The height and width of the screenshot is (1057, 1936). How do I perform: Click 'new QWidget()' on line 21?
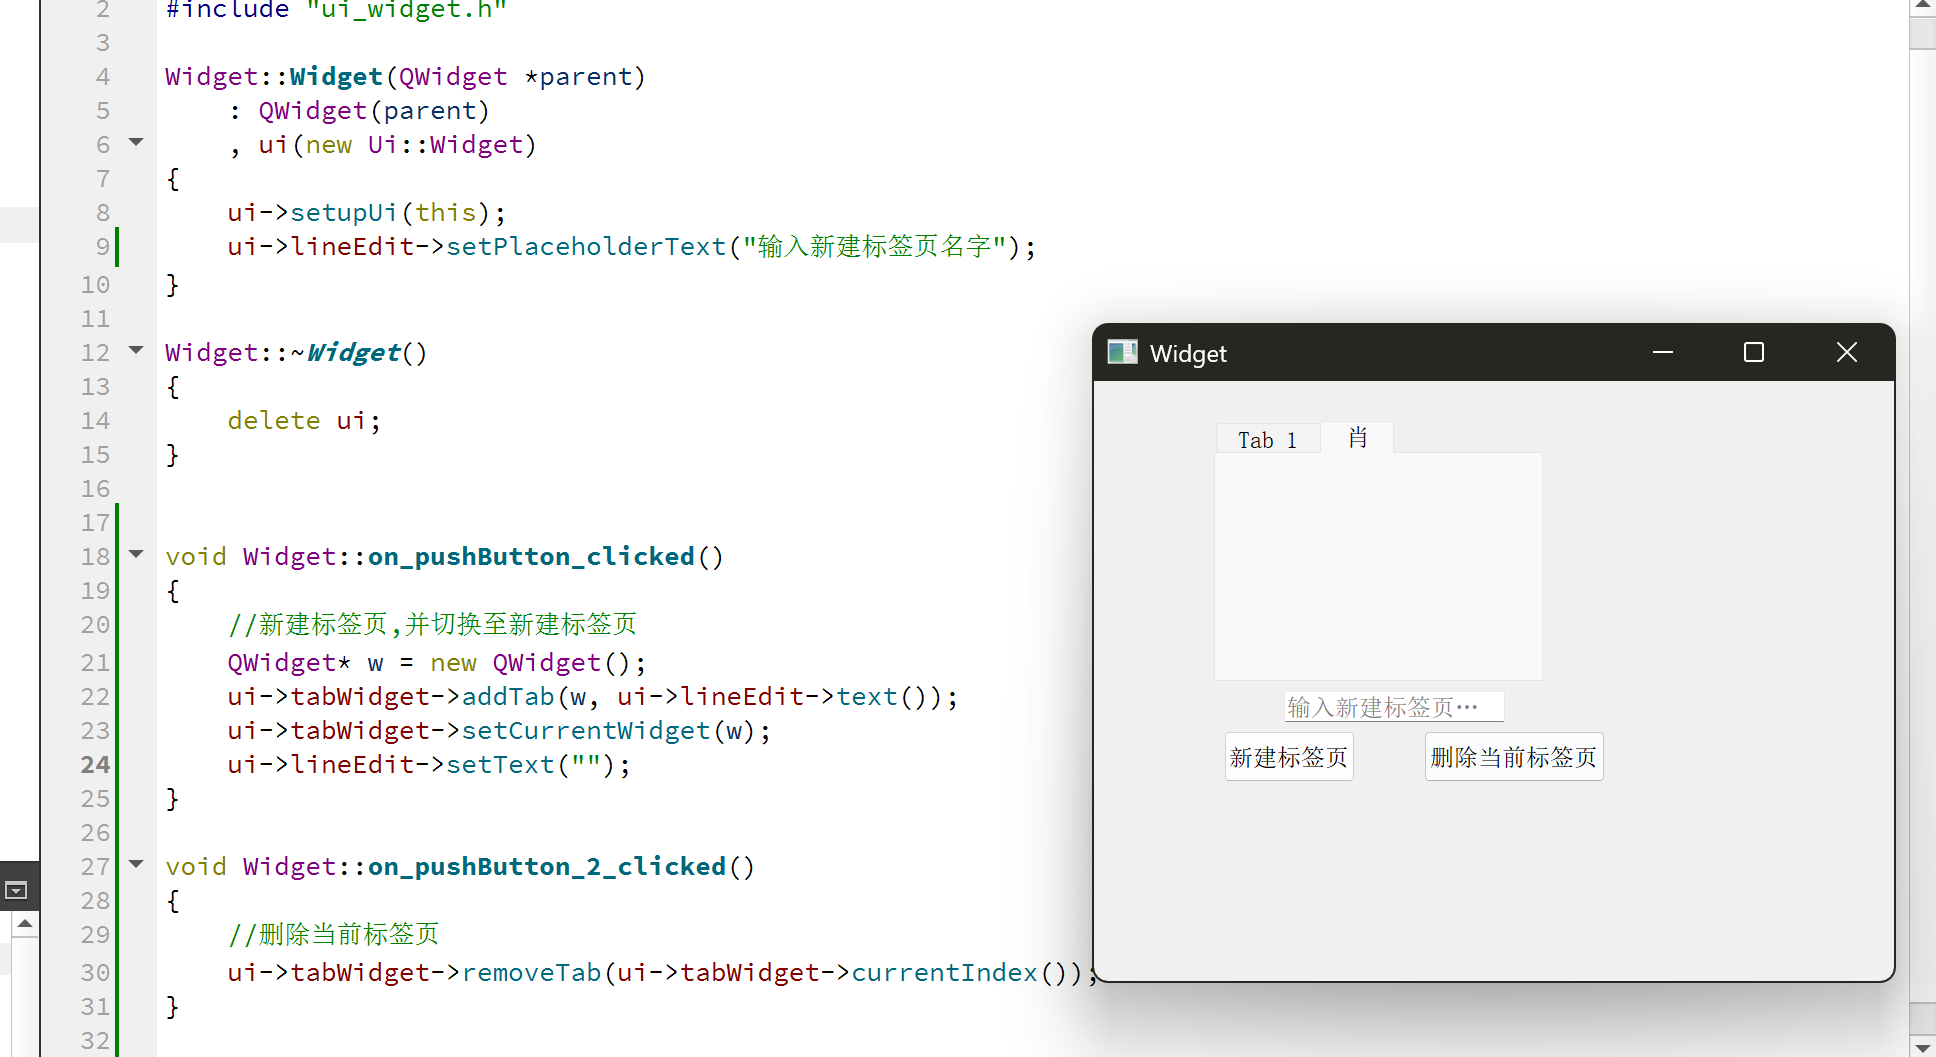coord(531,663)
